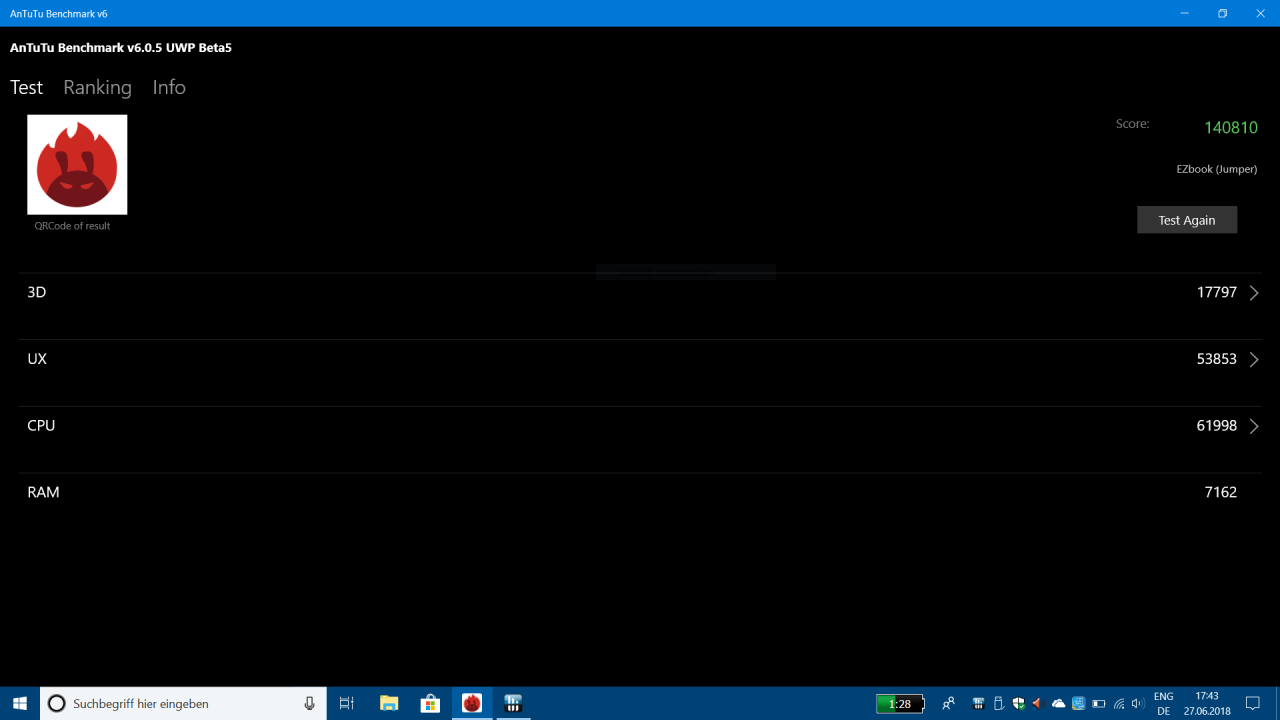Click the Test Again button
Viewport: 1280px width, 720px height.
(1187, 220)
